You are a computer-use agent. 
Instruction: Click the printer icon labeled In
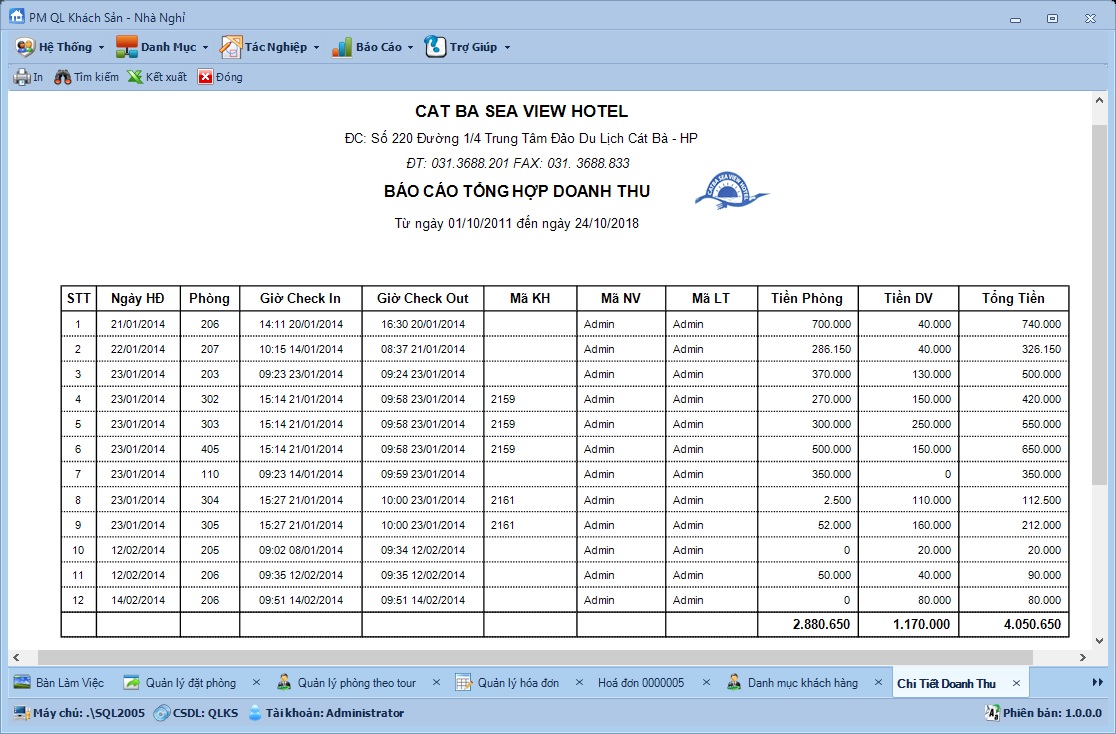click(x=22, y=77)
